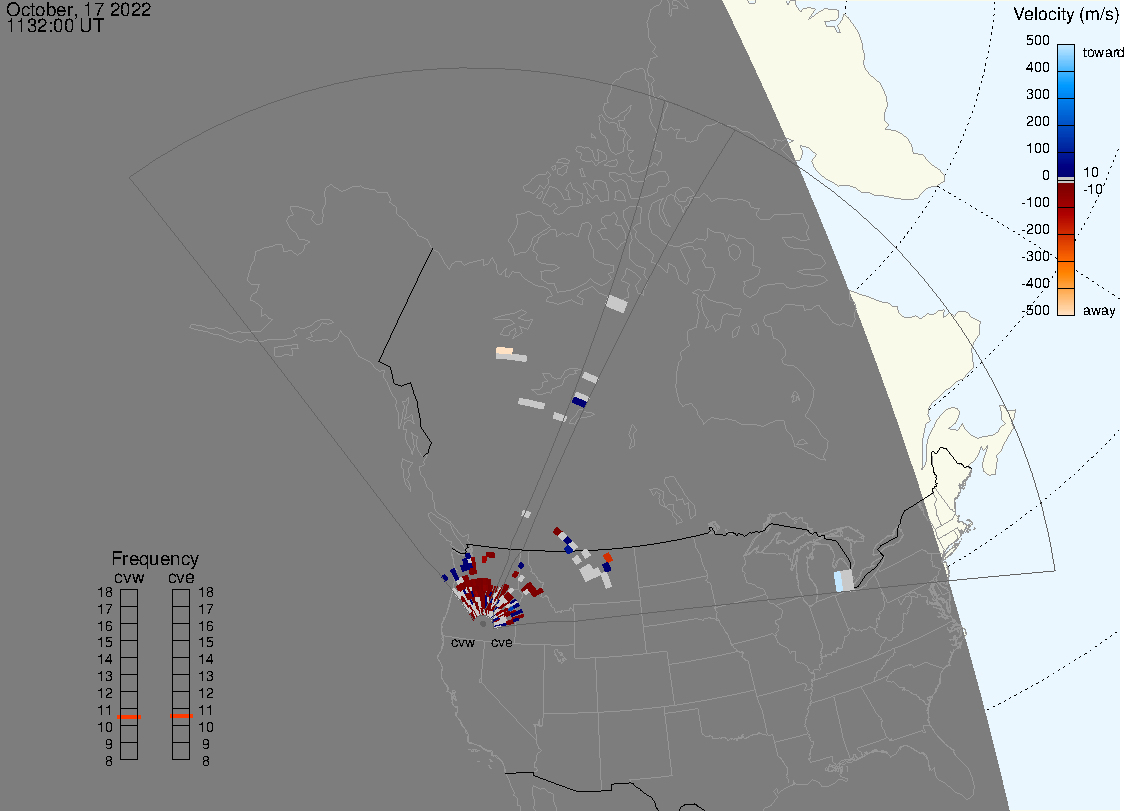Click the "18" label beside the cve bar
1124x811 pixels.
click(206, 593)
